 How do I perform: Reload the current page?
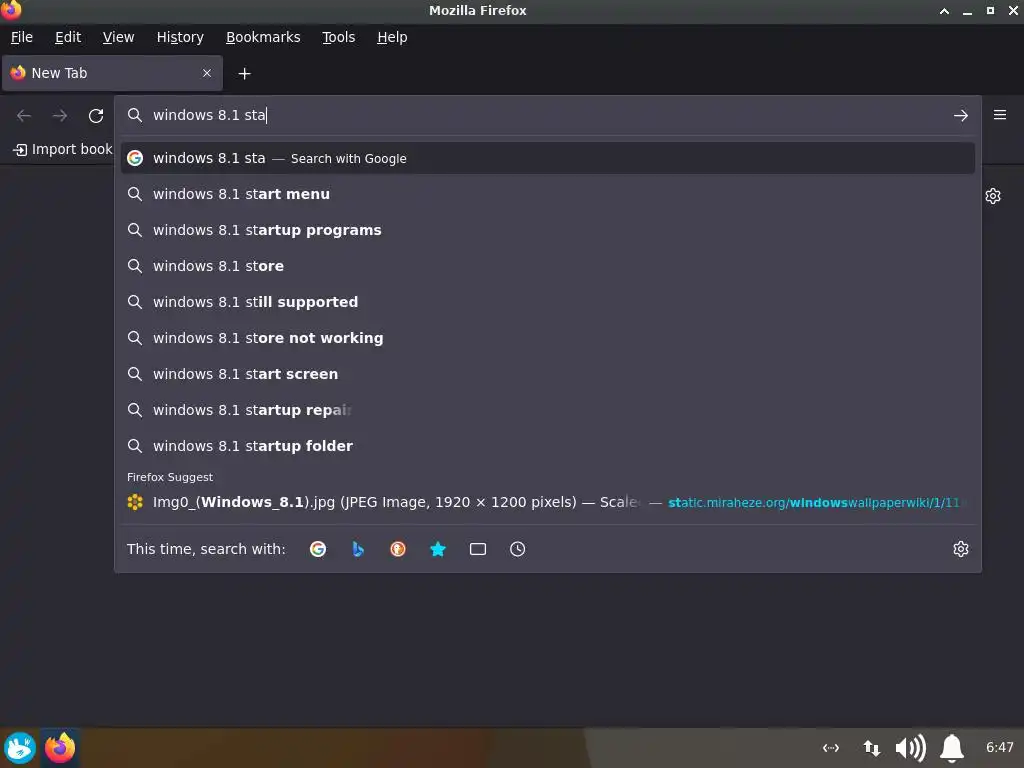click(96, 116)
